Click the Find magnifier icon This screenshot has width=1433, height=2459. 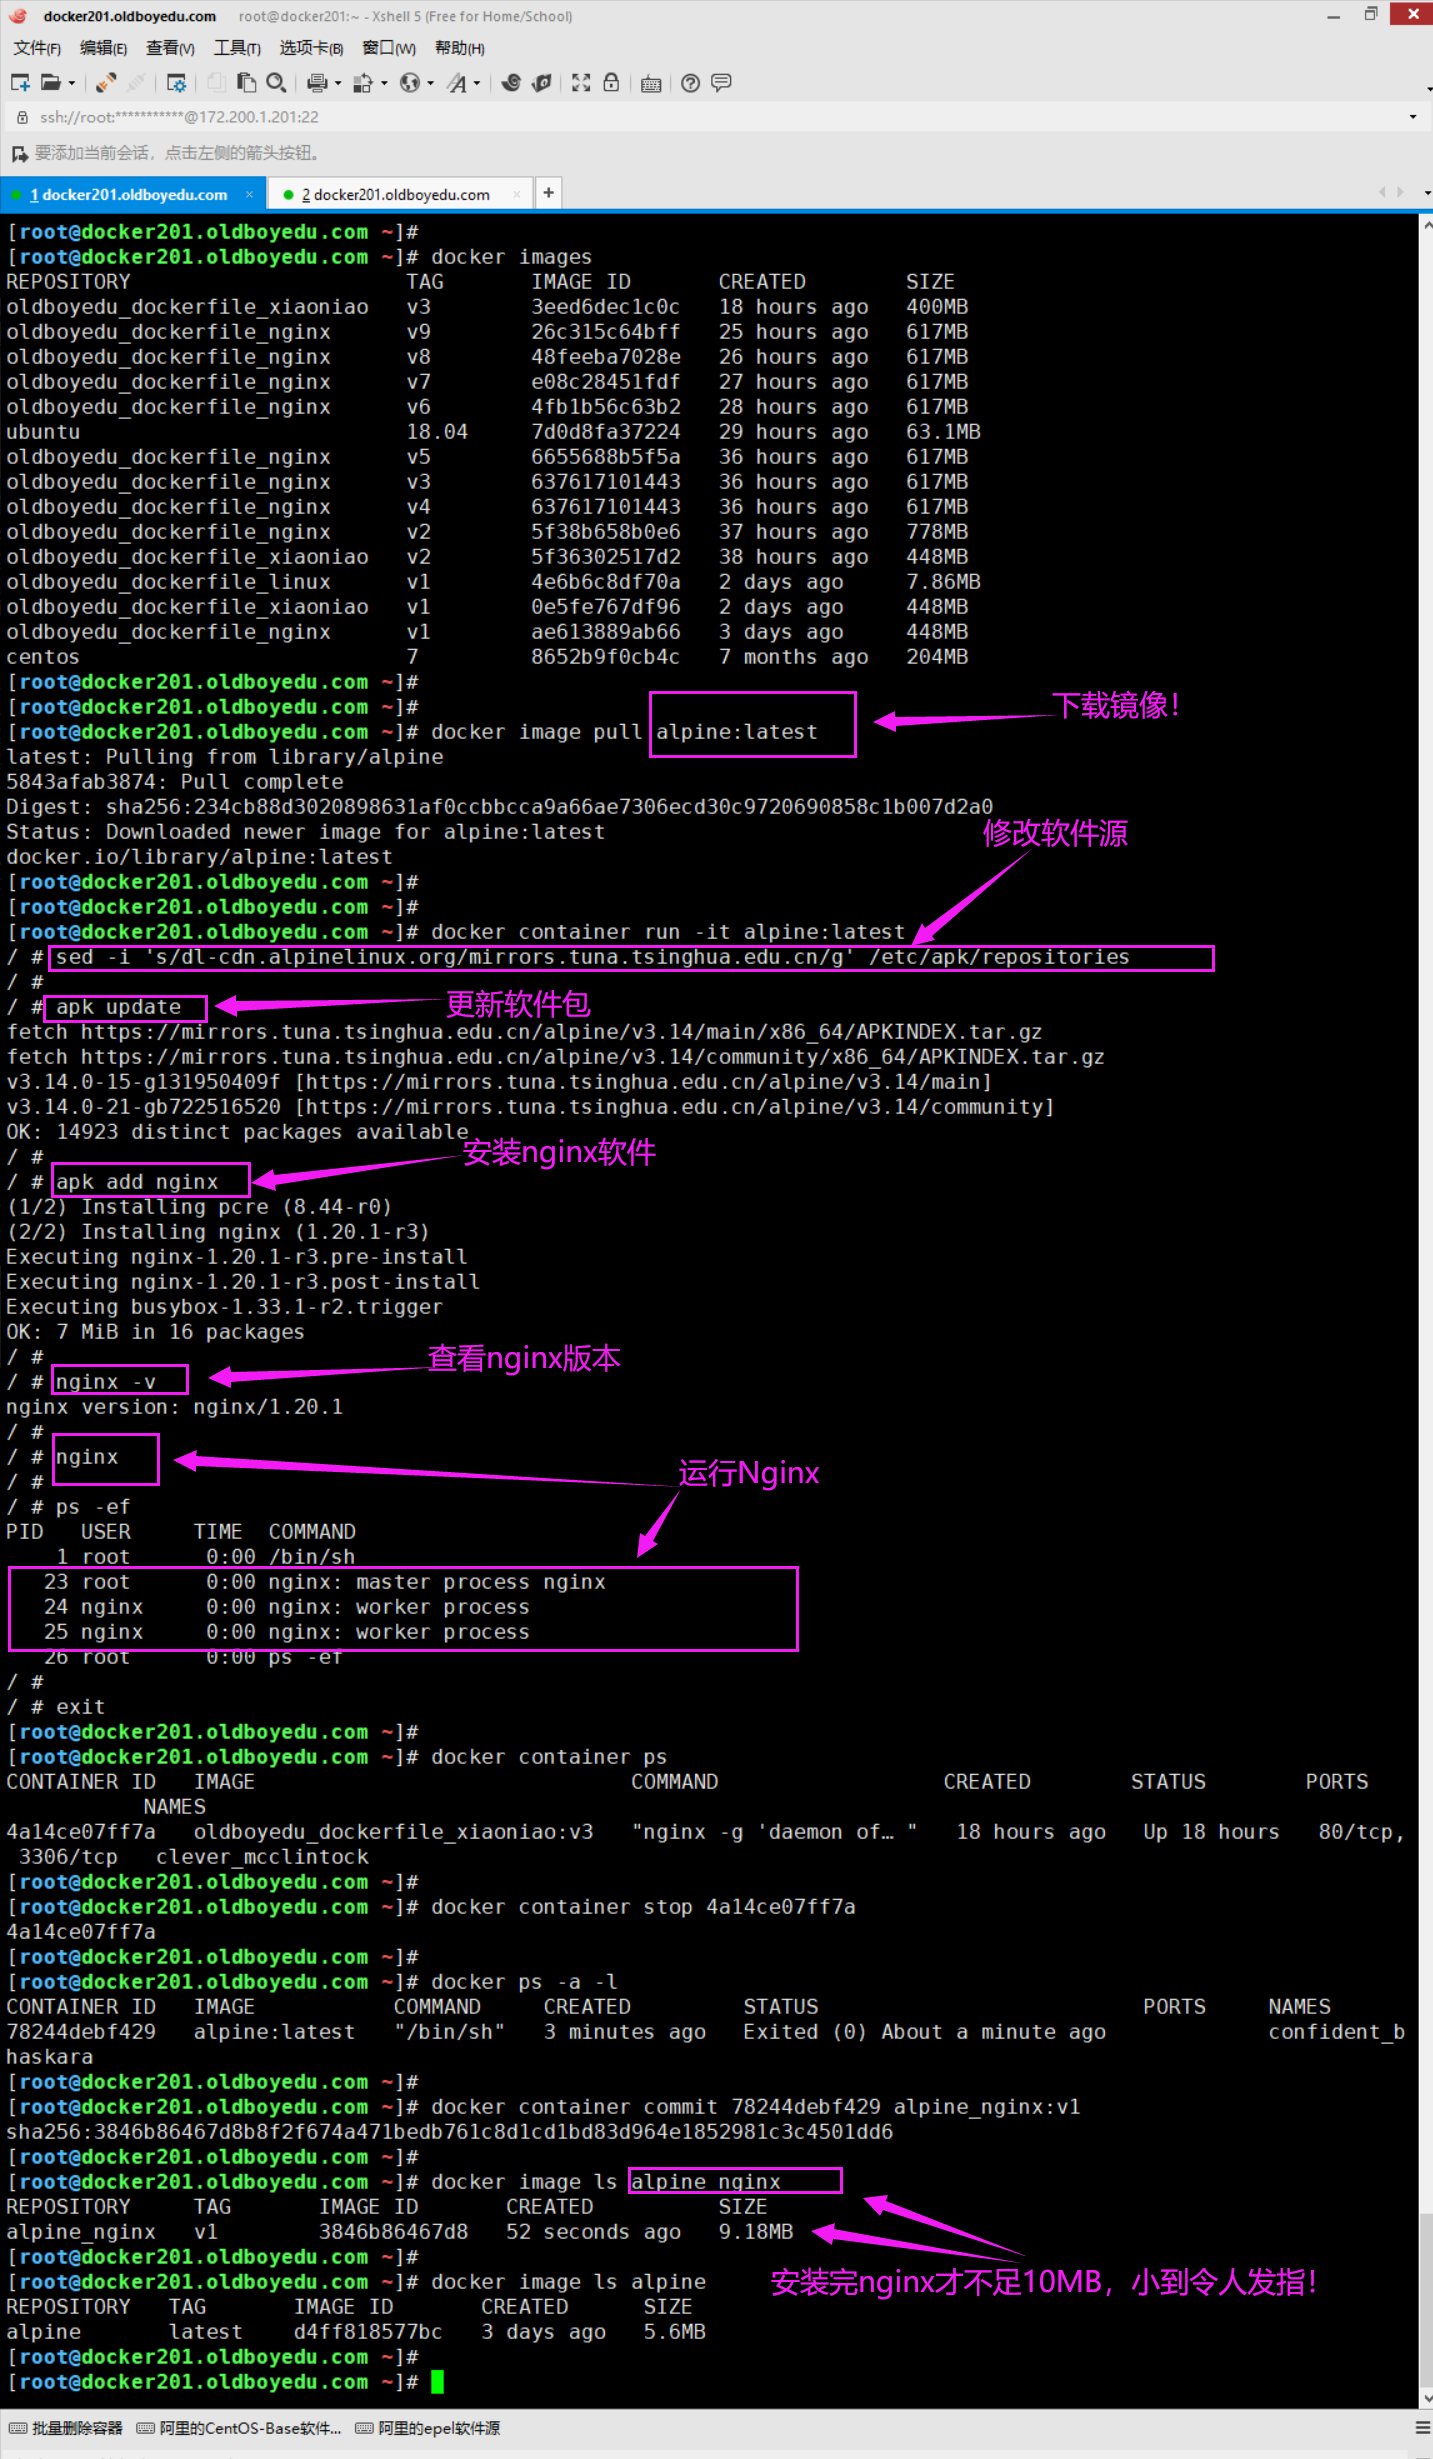click(x=277, y=83)
